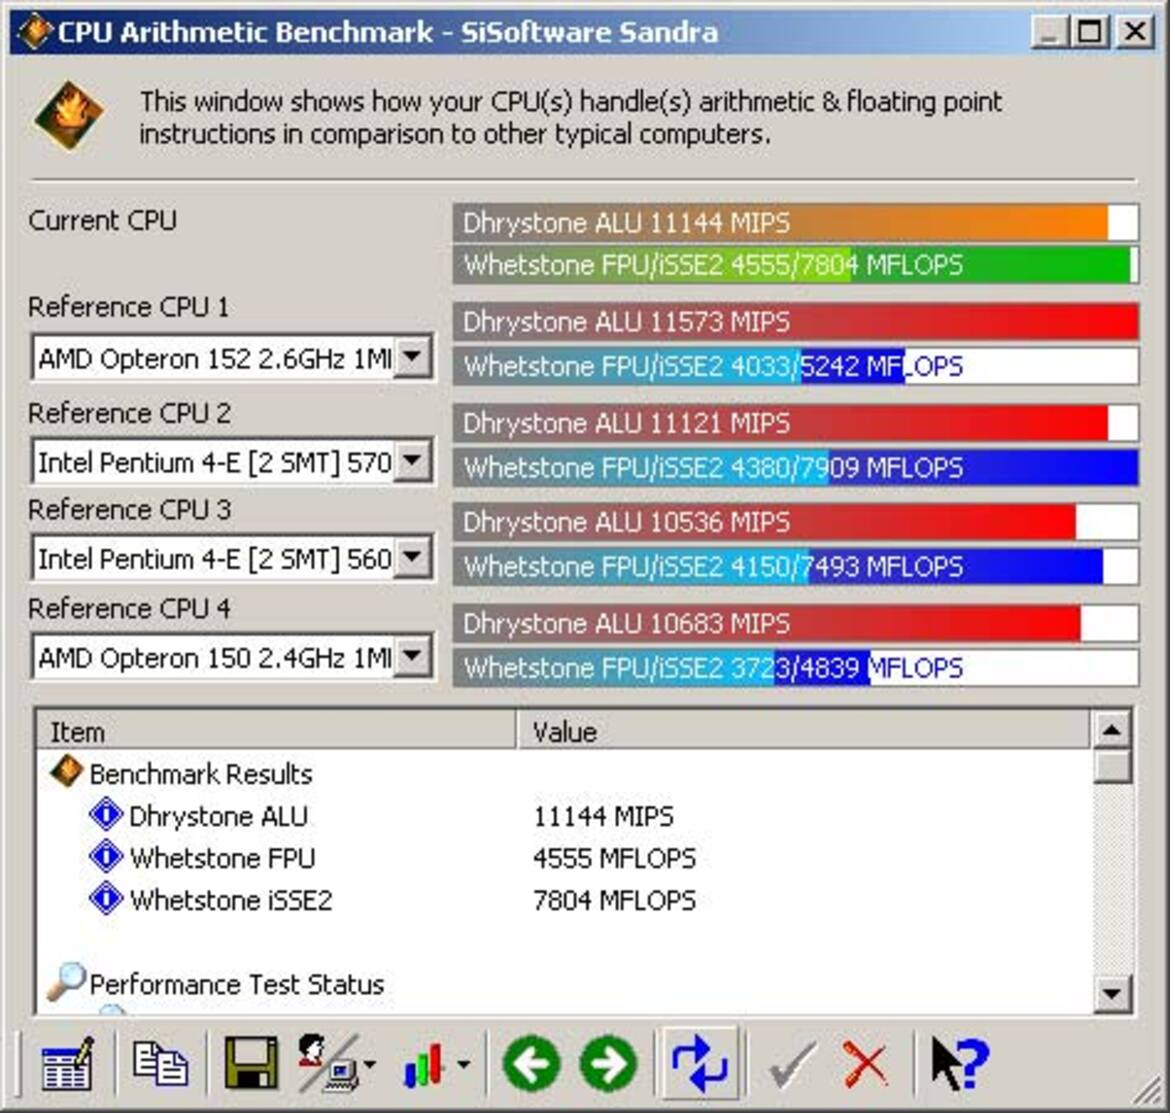Click the window resize grip corner
Viewport: 1170px width, 1113px height.
pyautogui.click(x=1148, y=1092)
